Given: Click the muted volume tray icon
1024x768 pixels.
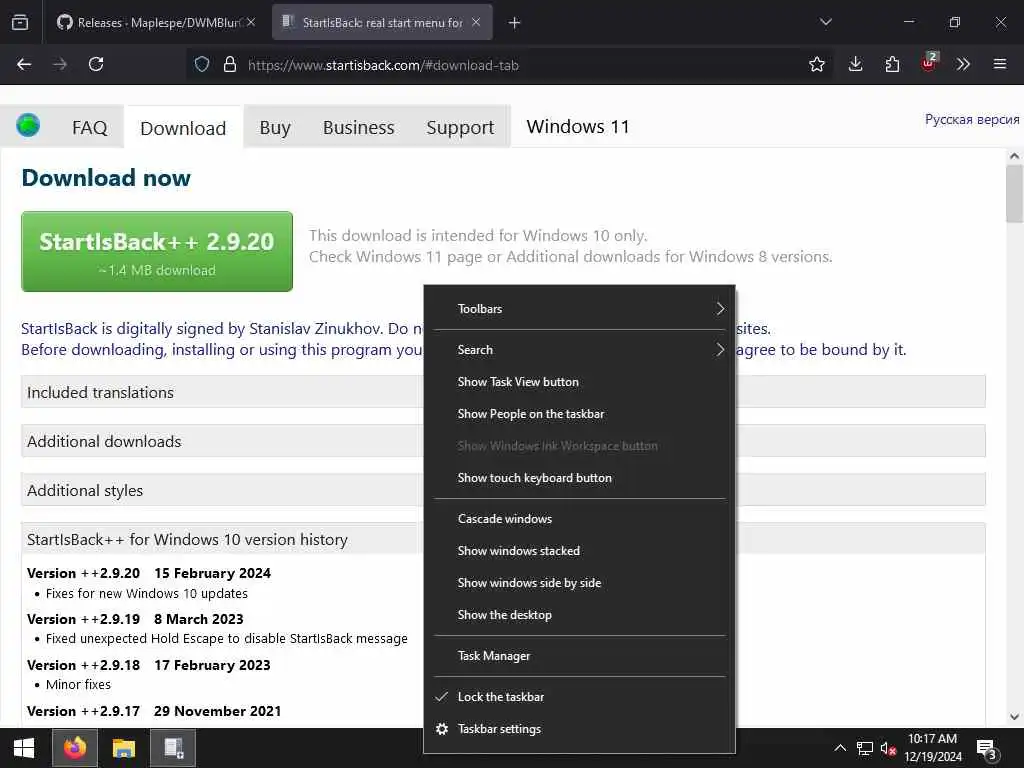Looking at the screenshot, I should point(888,748).
